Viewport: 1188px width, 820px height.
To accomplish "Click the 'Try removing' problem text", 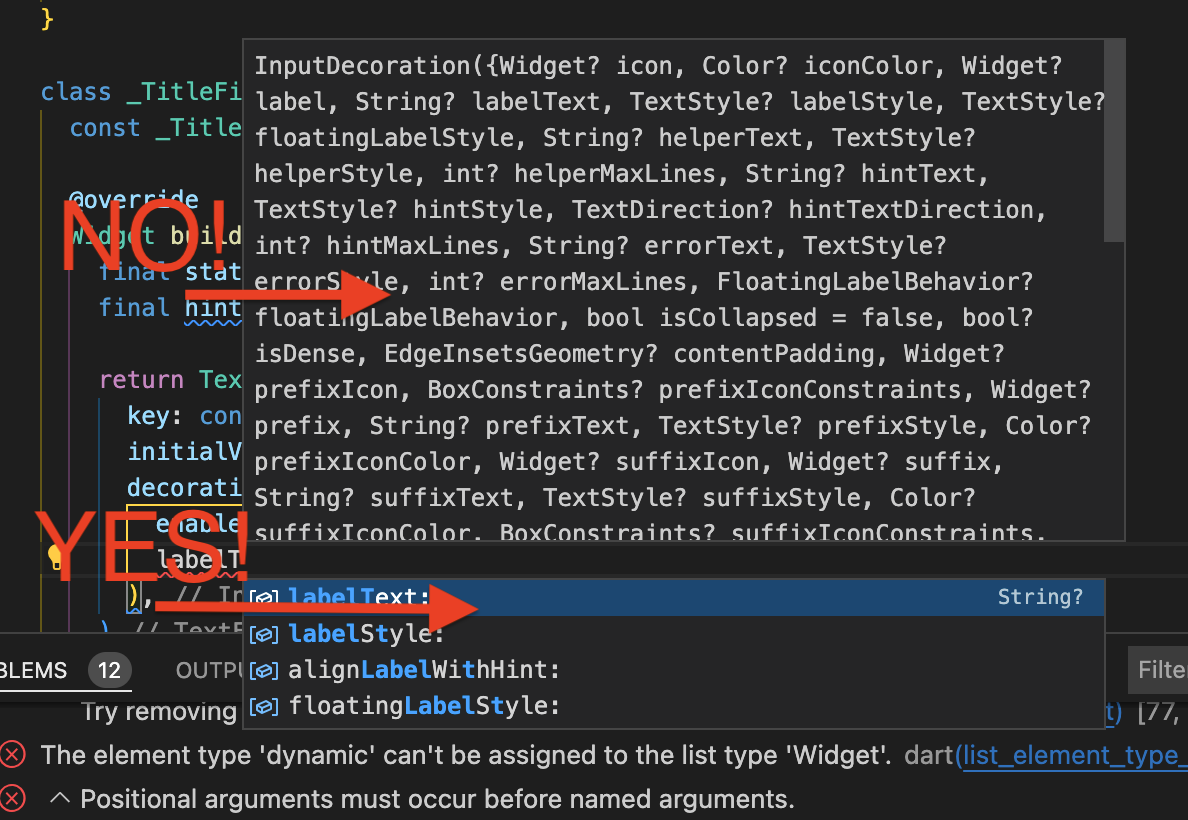I will [x=159, y=712].
